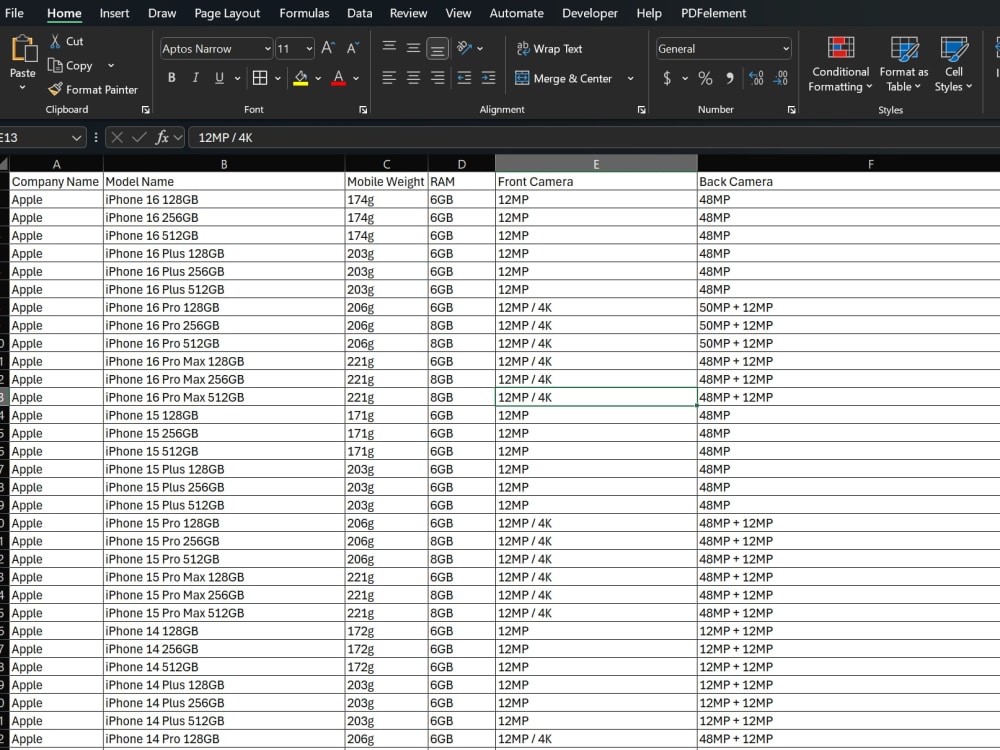The image size is (1000, 750).
Task: Select the Model Name header cell
Action: [224, 182]
